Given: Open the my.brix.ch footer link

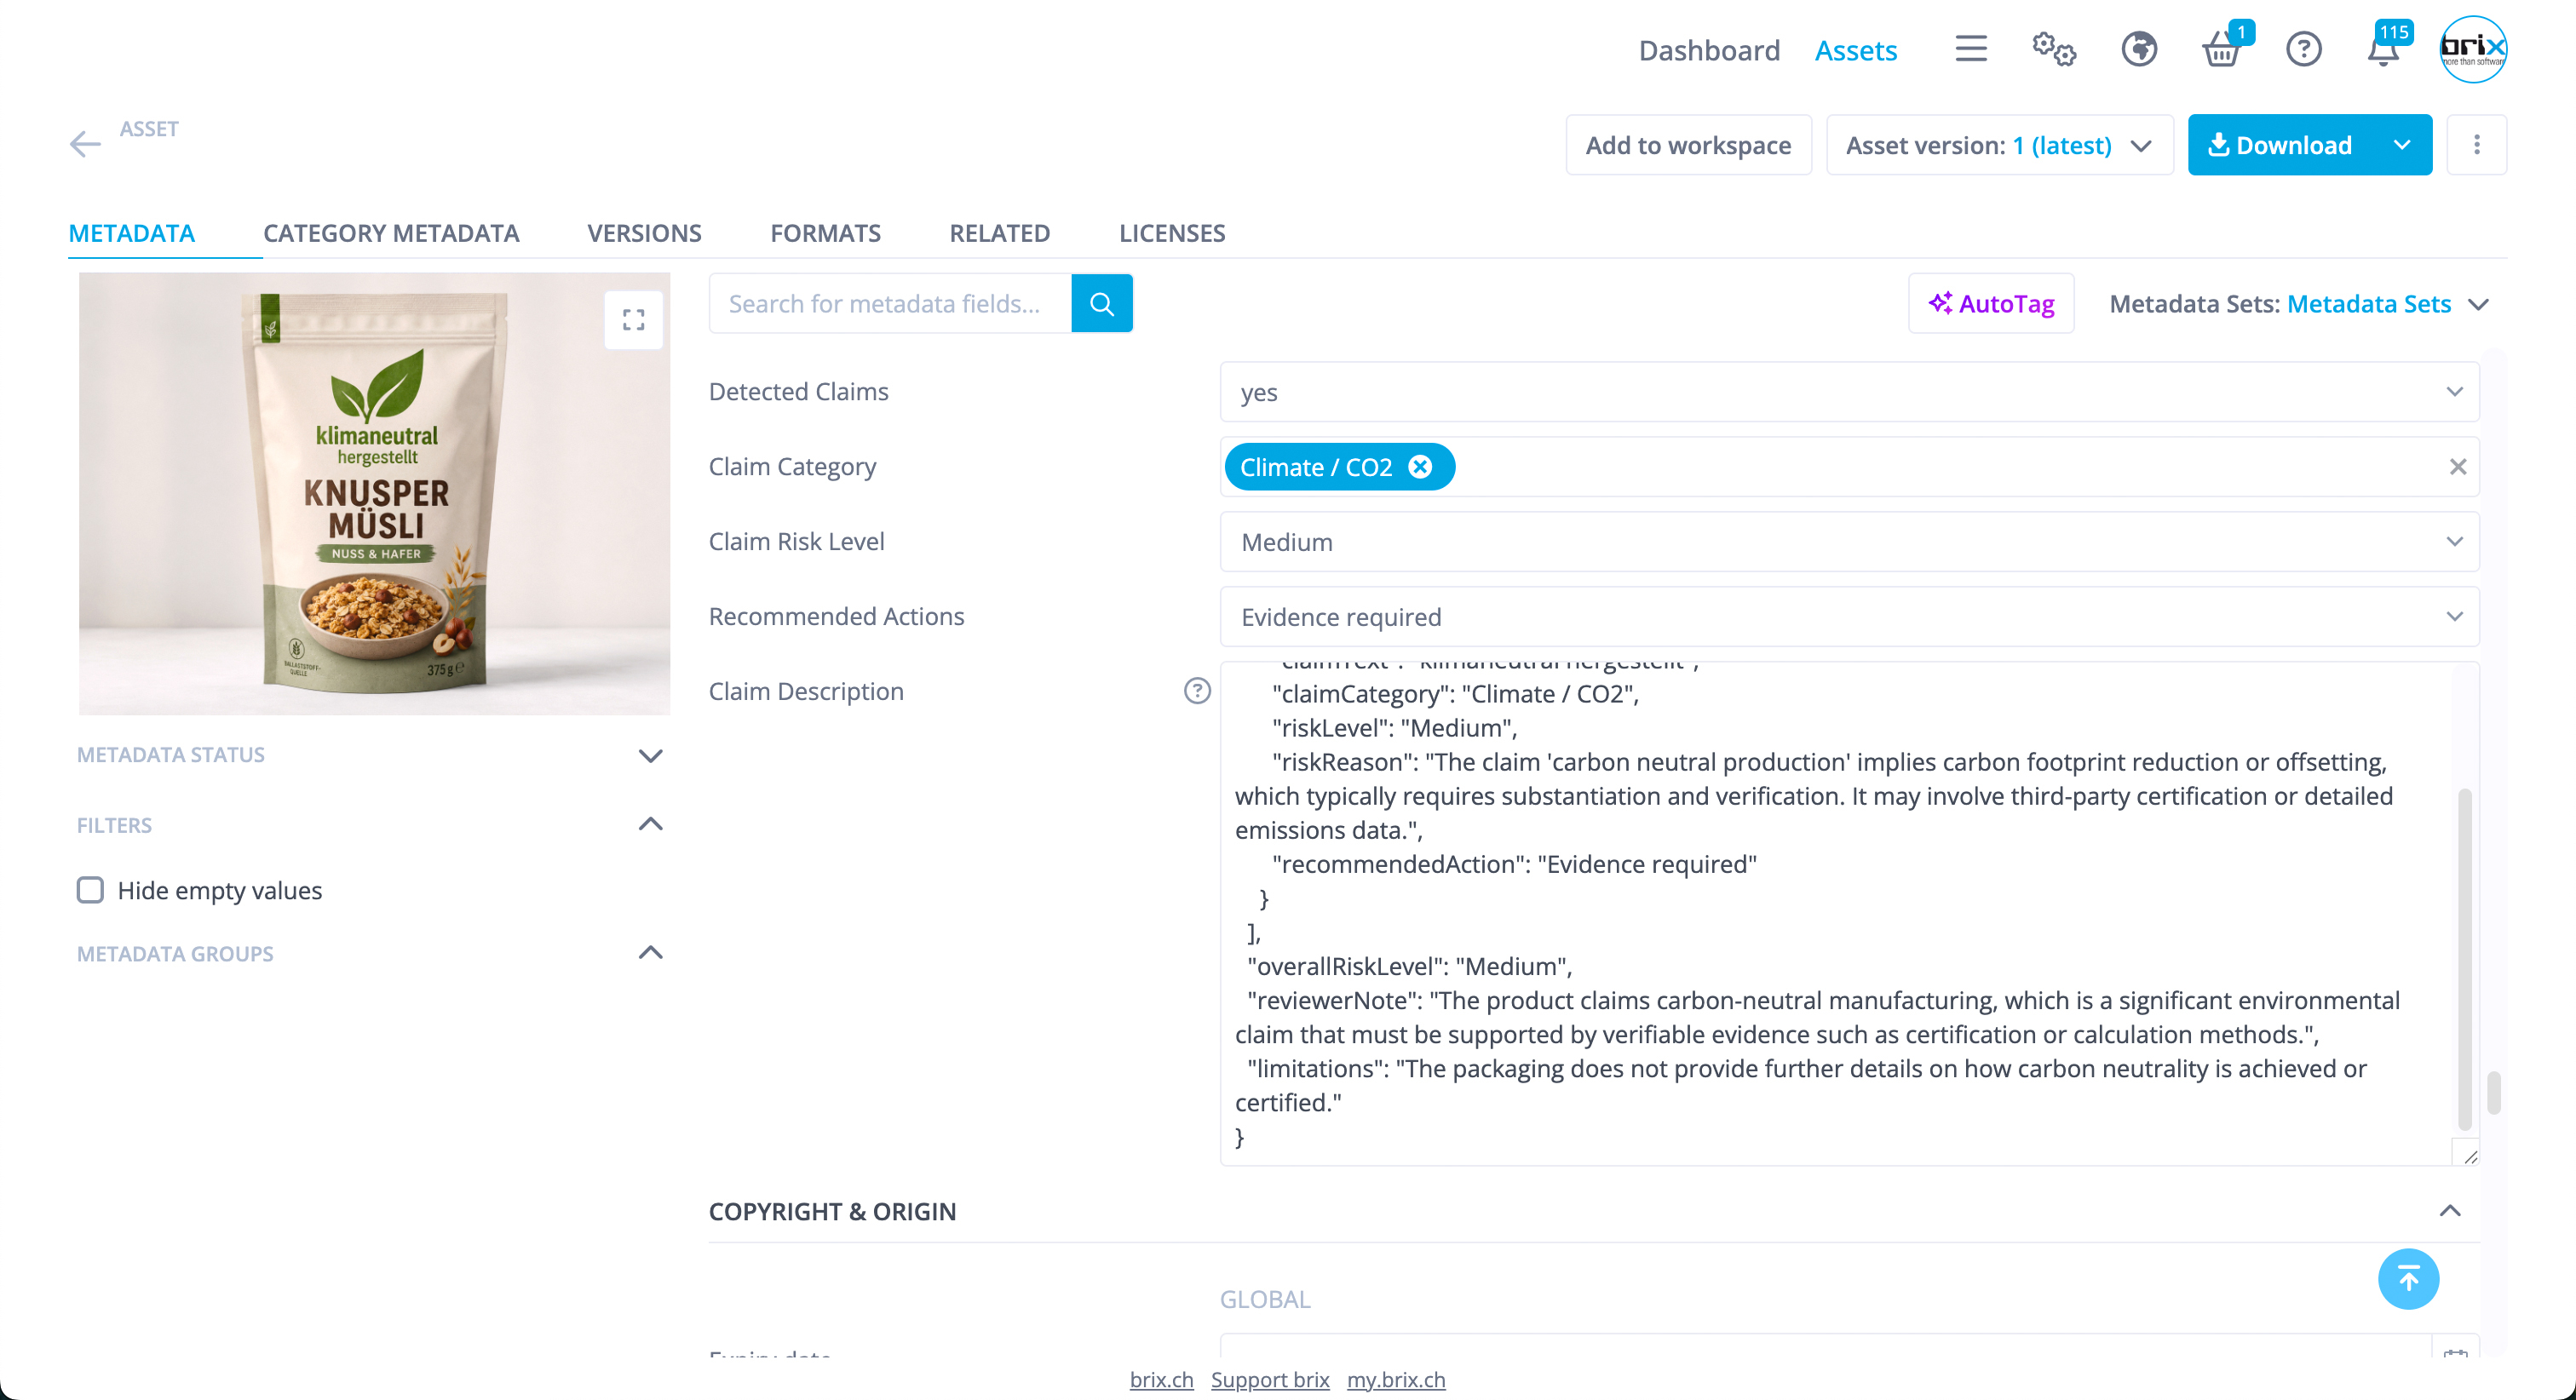Looking at the screenshot, I should [1396, 1379].
